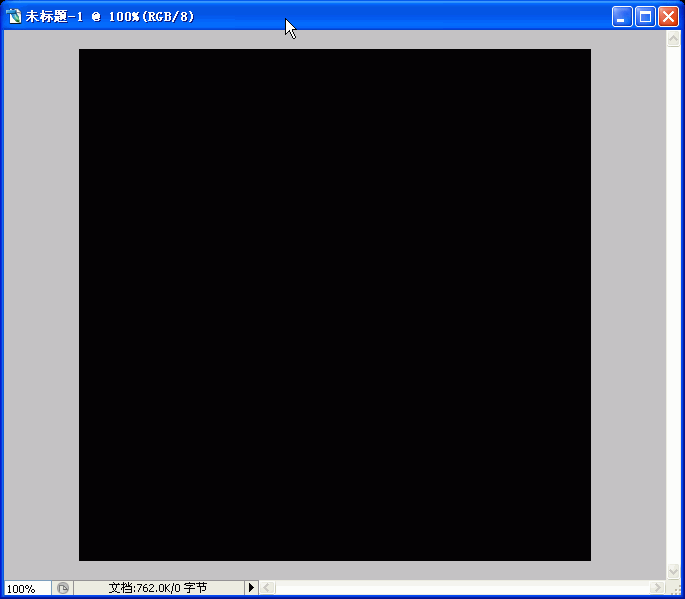Click the zoom percentage field showing 100%
685x599 pixels.
28,588
